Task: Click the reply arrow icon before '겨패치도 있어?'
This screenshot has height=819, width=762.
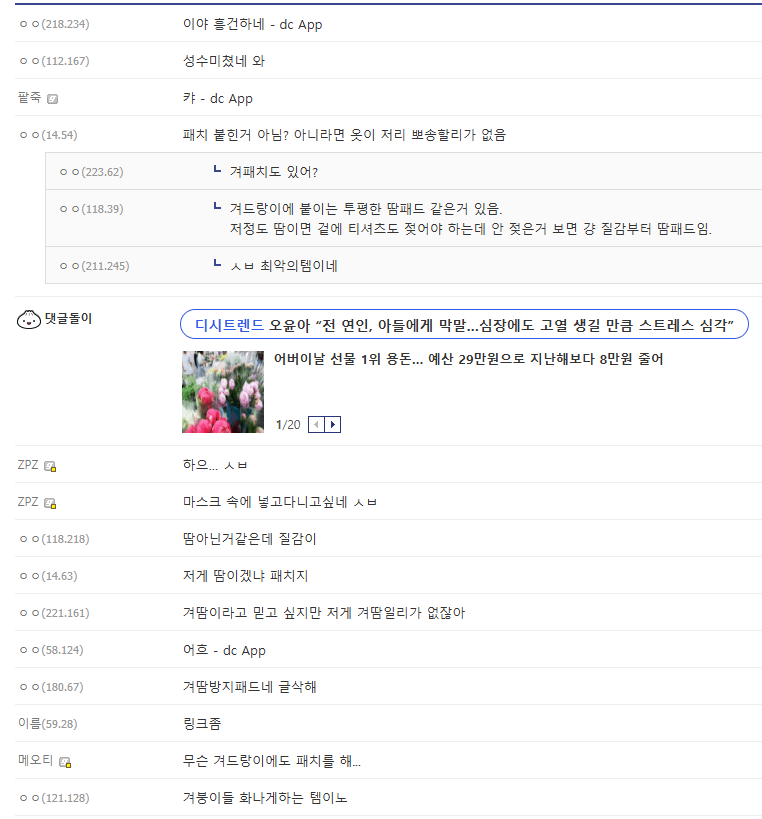Action: pos(217,170)
